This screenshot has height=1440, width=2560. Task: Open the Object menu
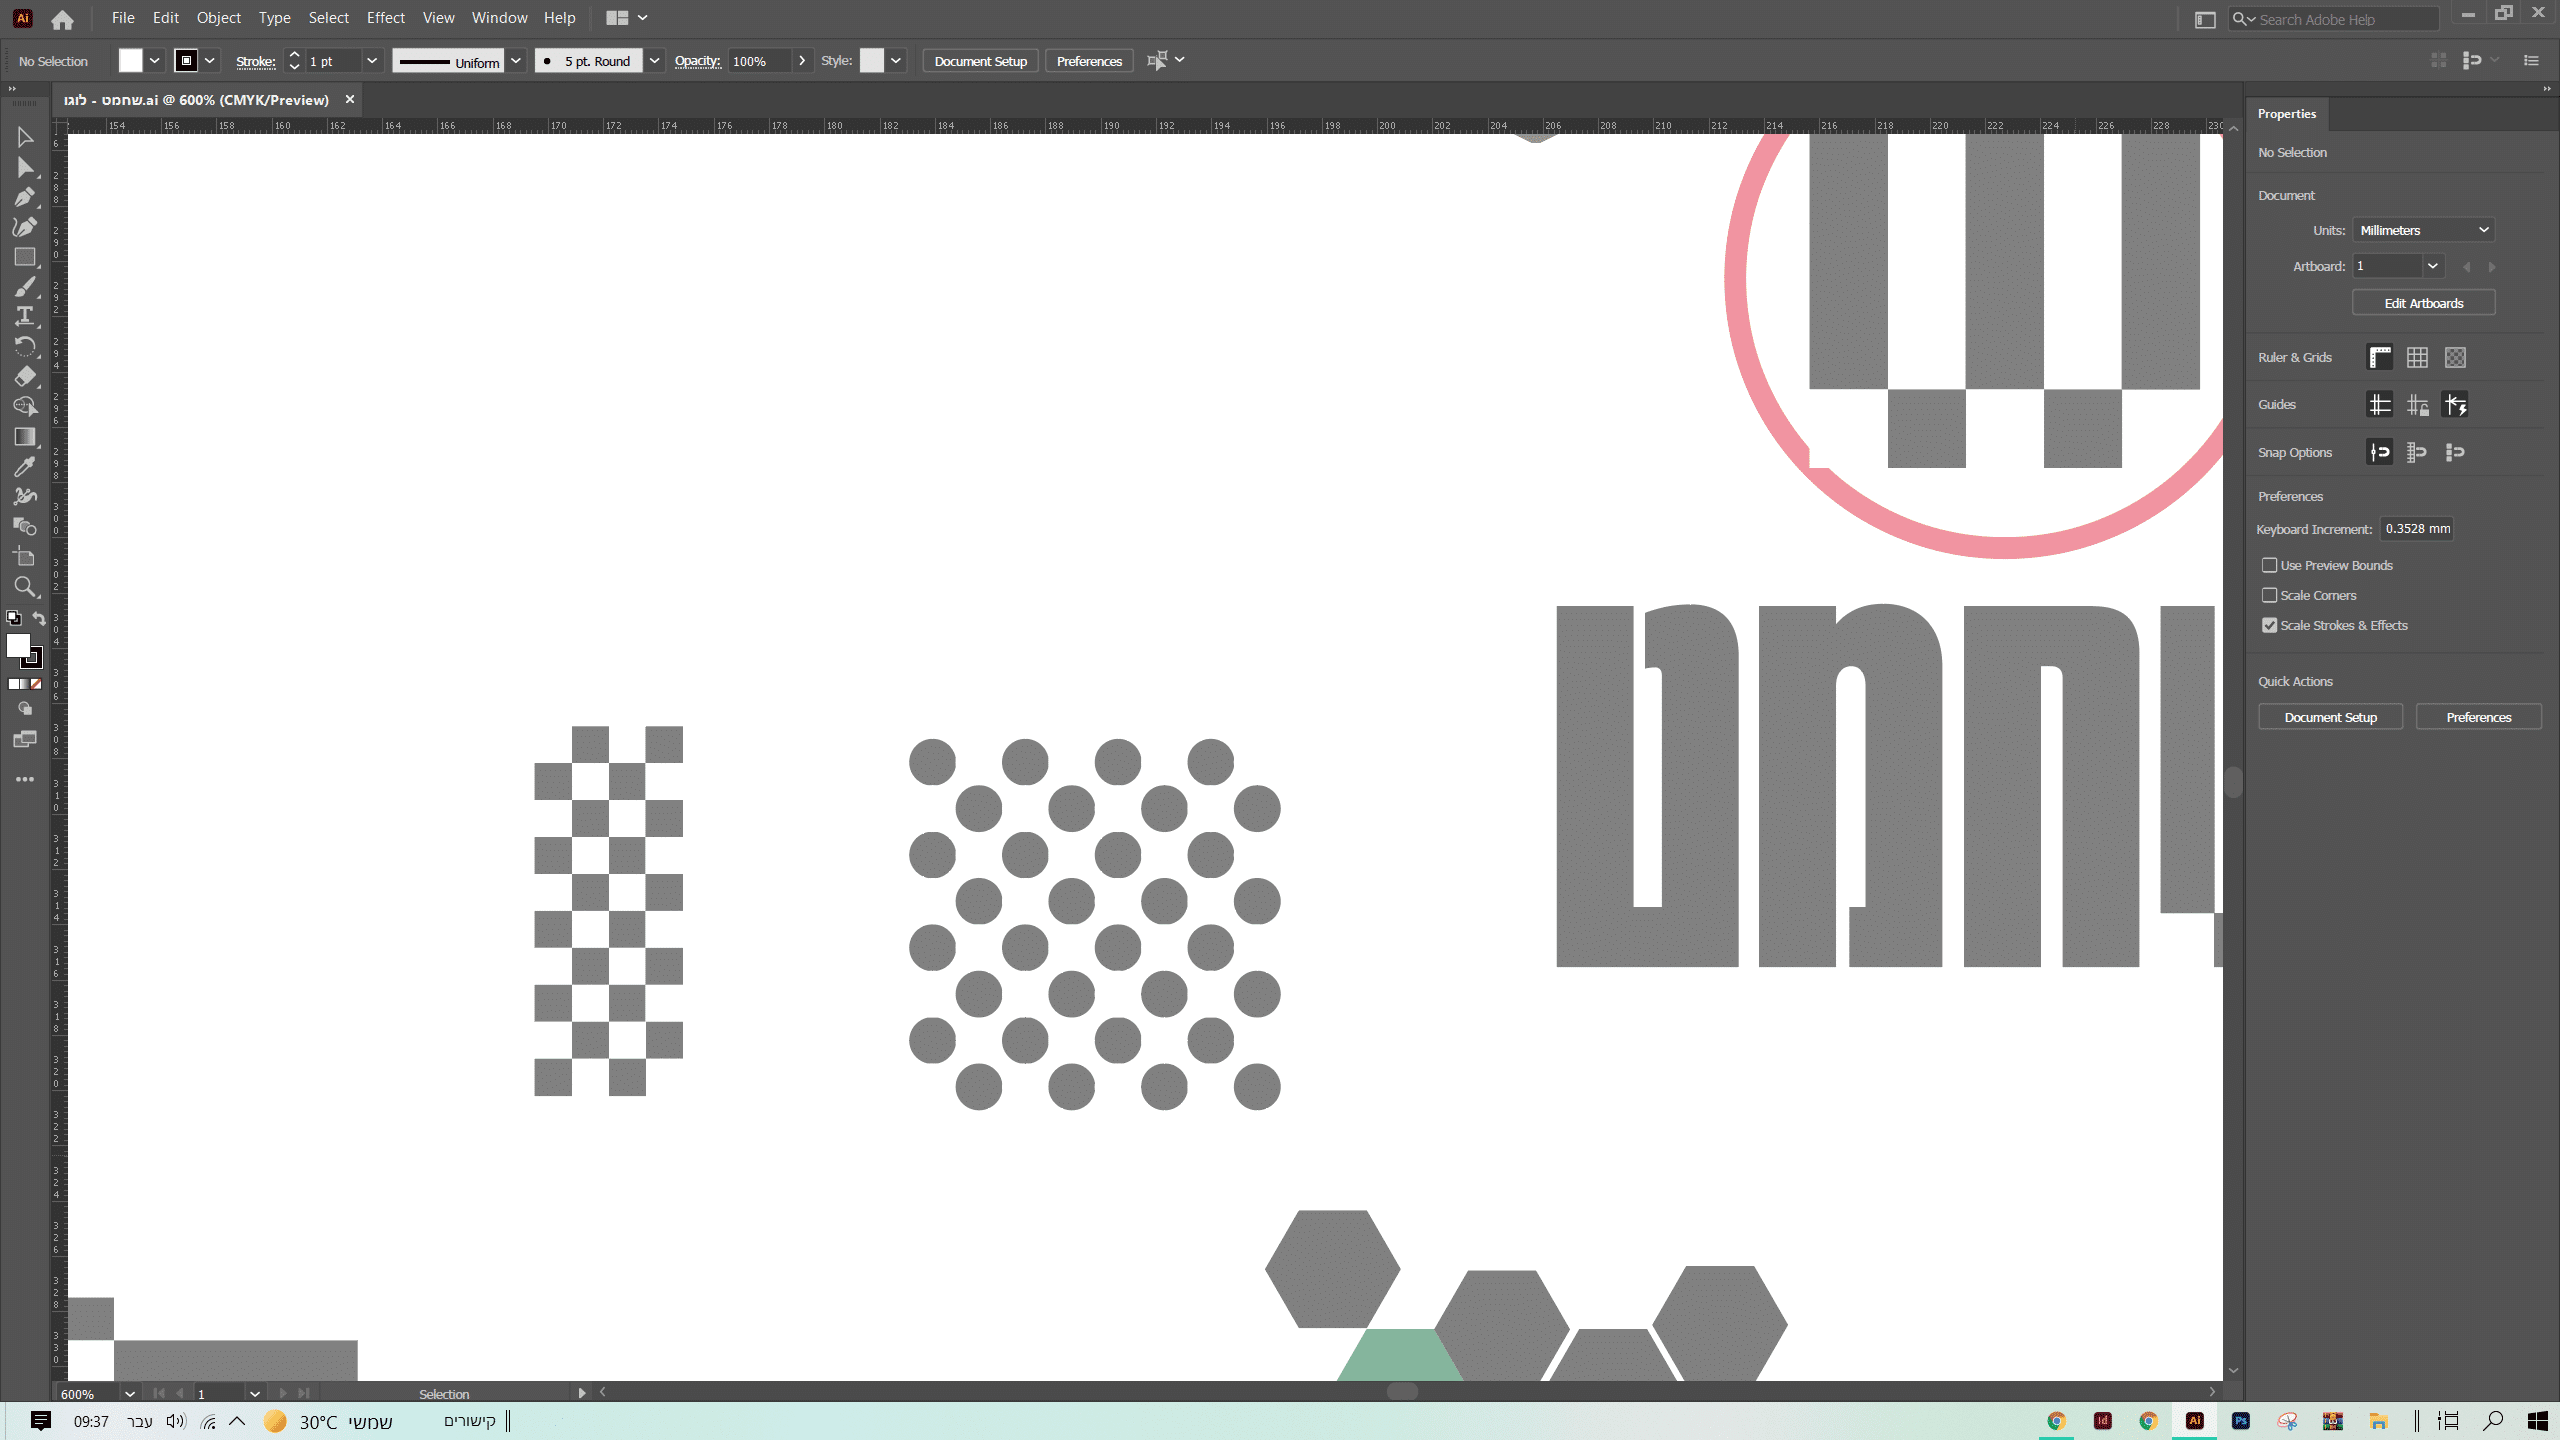pos(218,18)
